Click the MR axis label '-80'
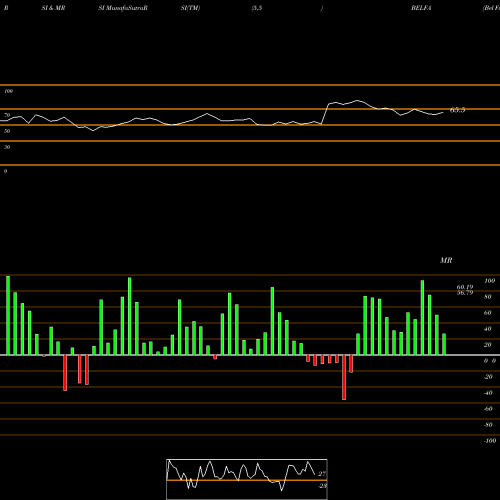500x500 pixels. point(488,425)
